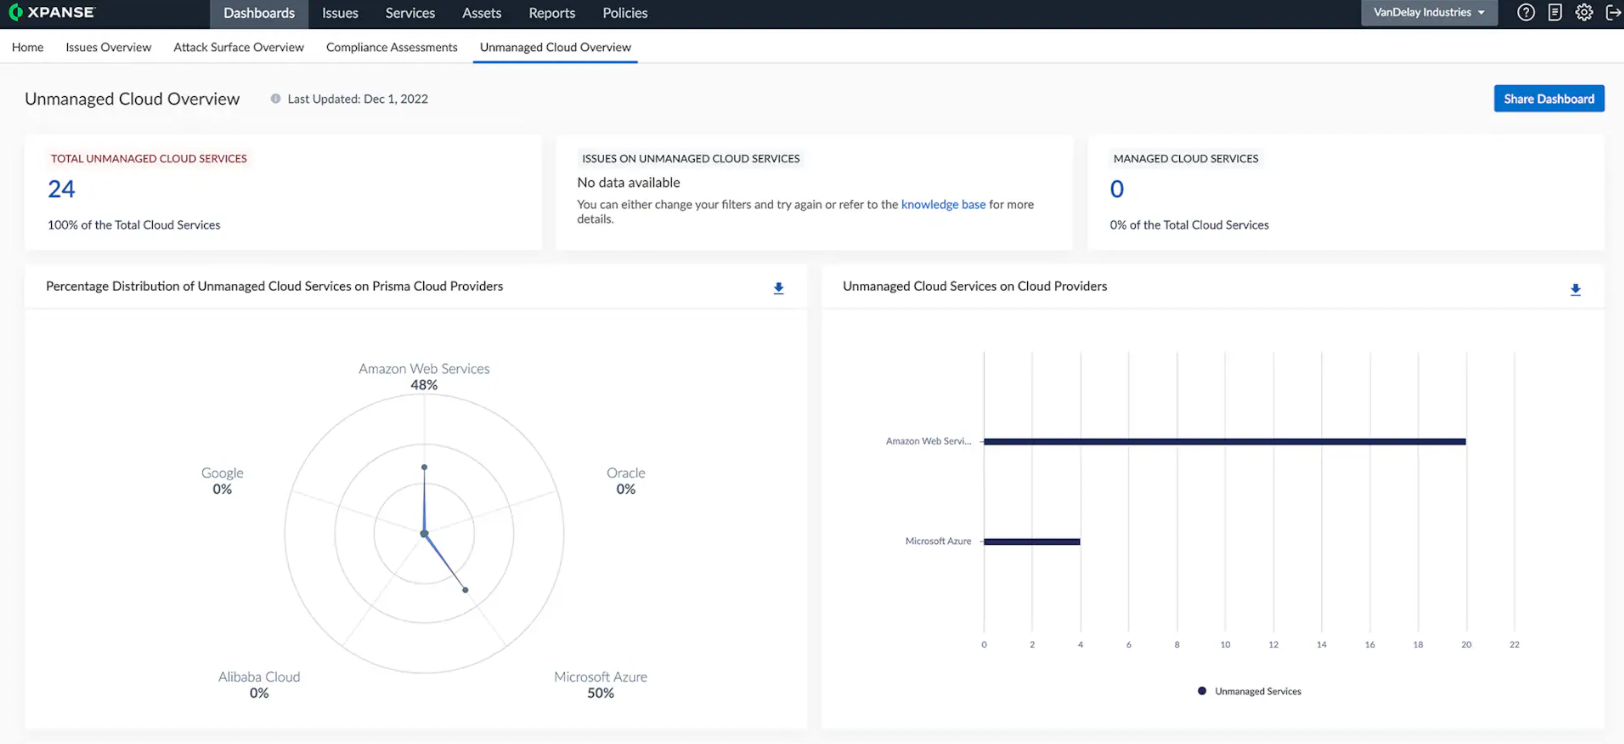Click the Unmanaged Cloud Overview page title
The height and width of the screenshot is (744, 1624).
coord(132,99)
